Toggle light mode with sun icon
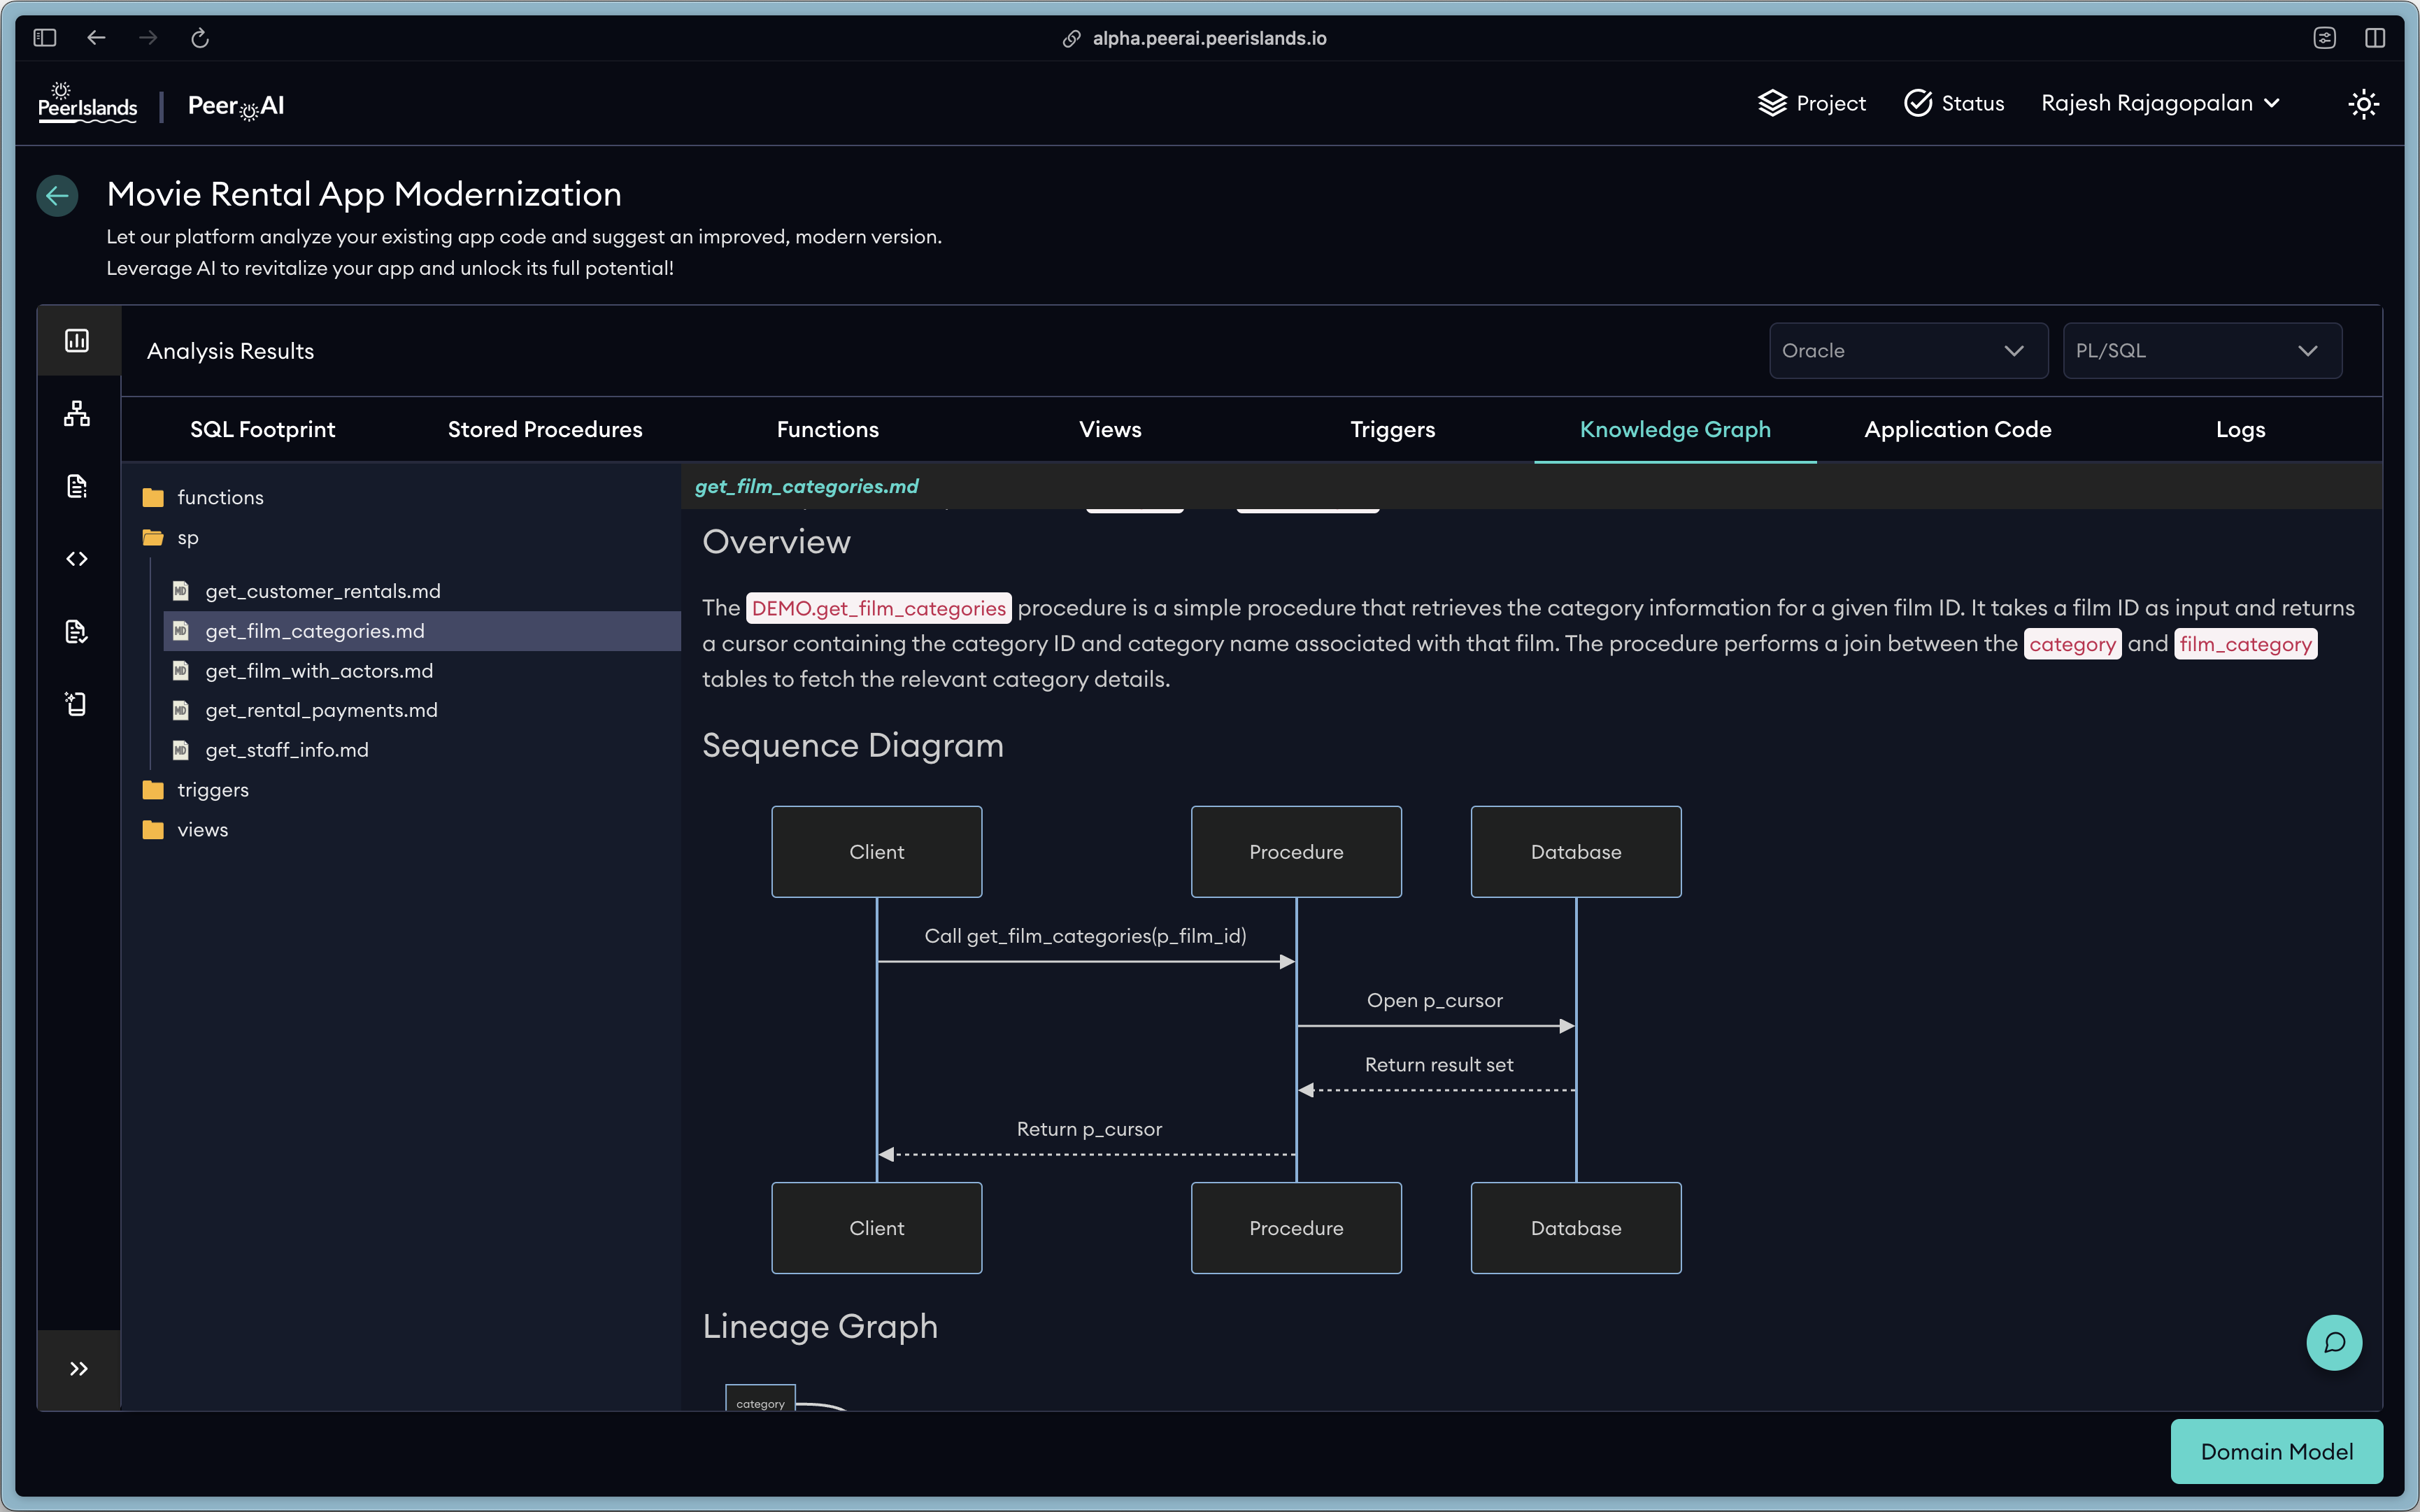 [x=2363, y=104]
